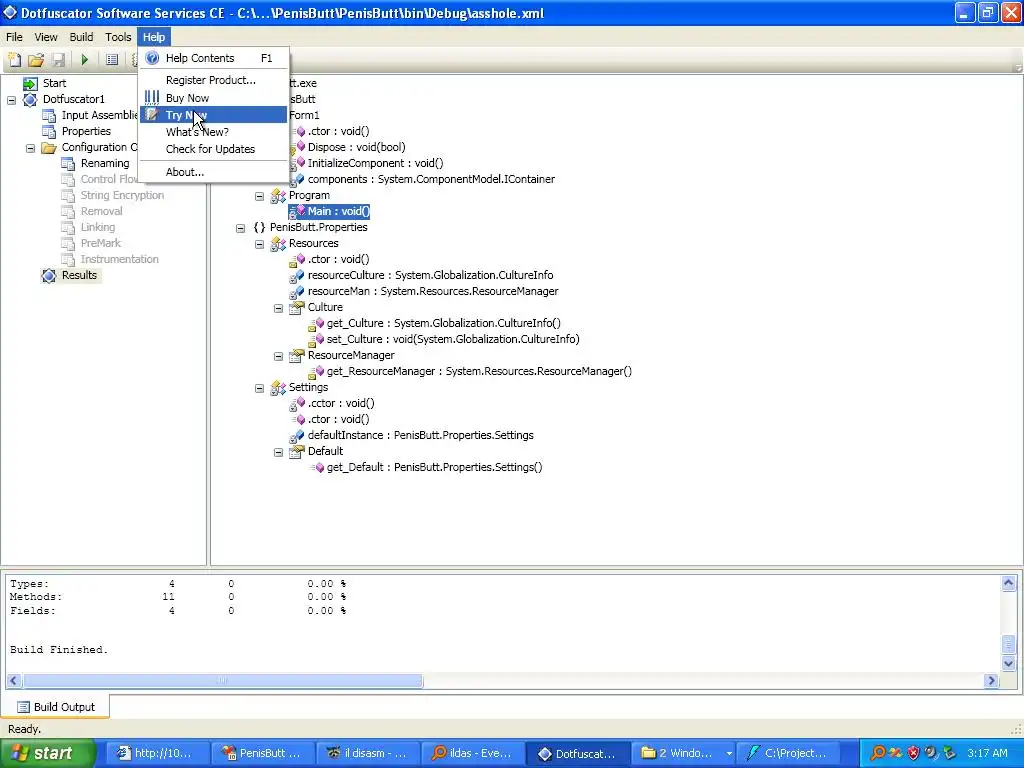Click the build output scroll down arrow

pyautogui.click(x=1008, y=663)
